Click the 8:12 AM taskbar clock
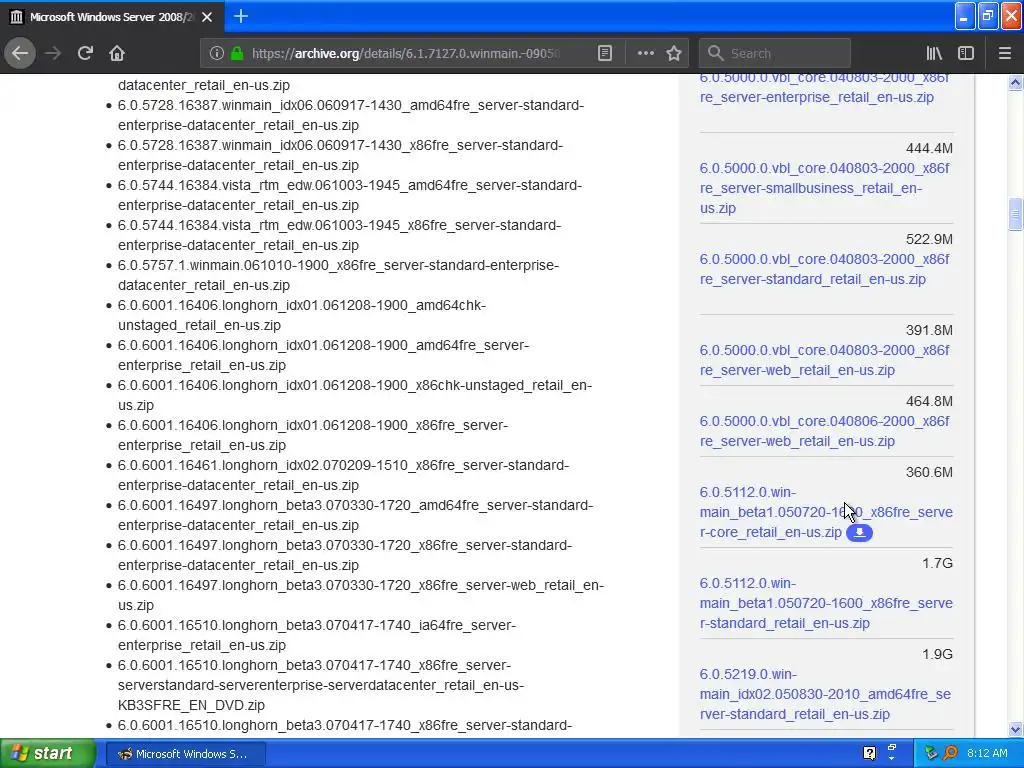1024x768 pixels. (987, 754)
